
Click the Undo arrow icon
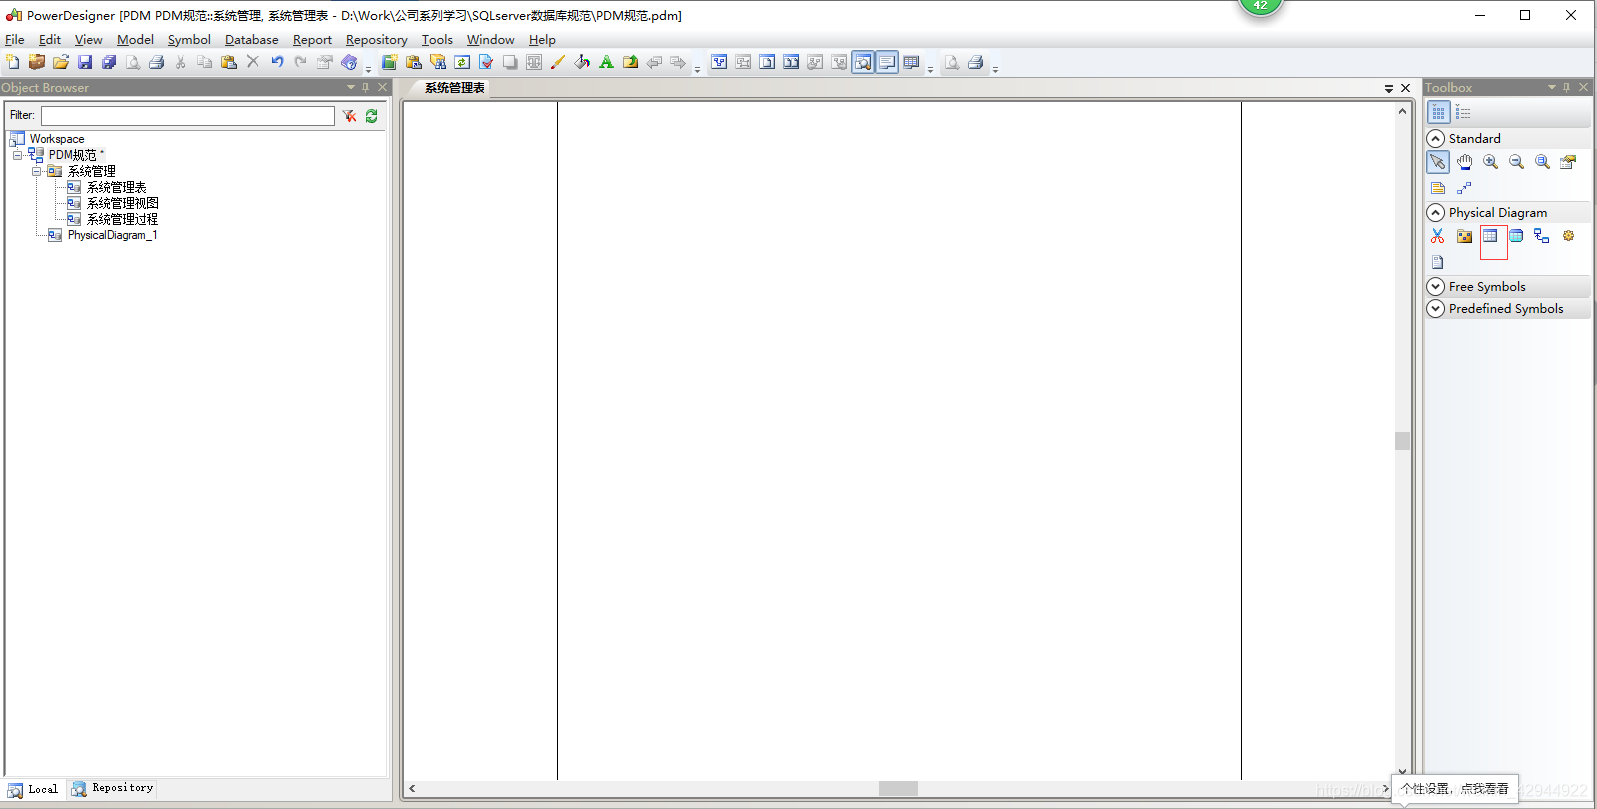(x=277, y=62)
